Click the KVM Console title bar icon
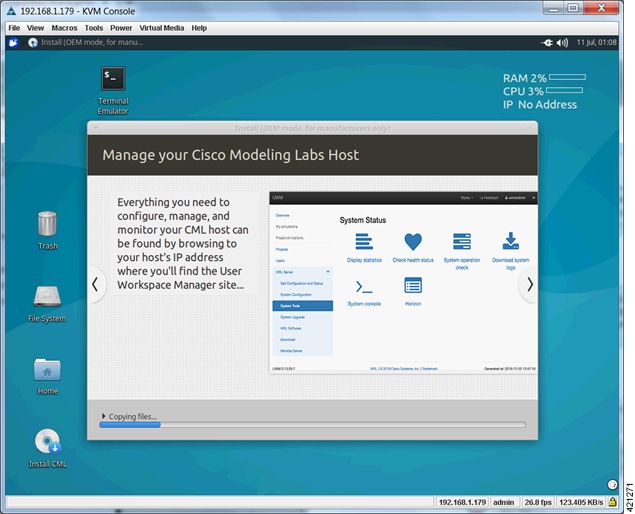This screenshot has height=514, width=635. [x=12, y=11]
